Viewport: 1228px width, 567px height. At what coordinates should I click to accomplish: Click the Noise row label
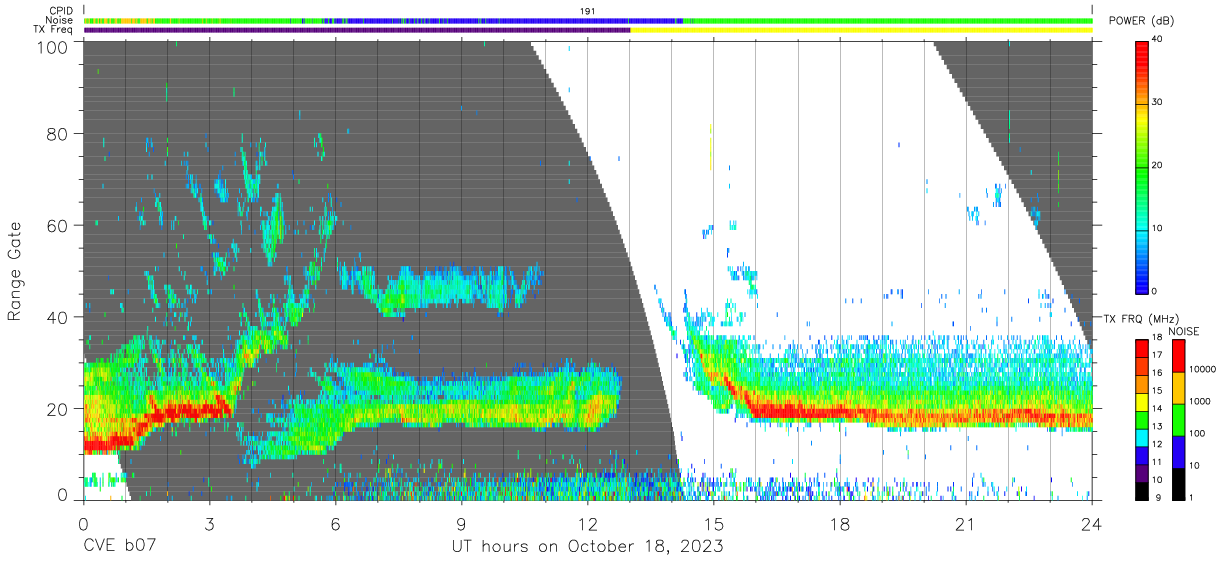pyautogui.click(x=59, y=20)
